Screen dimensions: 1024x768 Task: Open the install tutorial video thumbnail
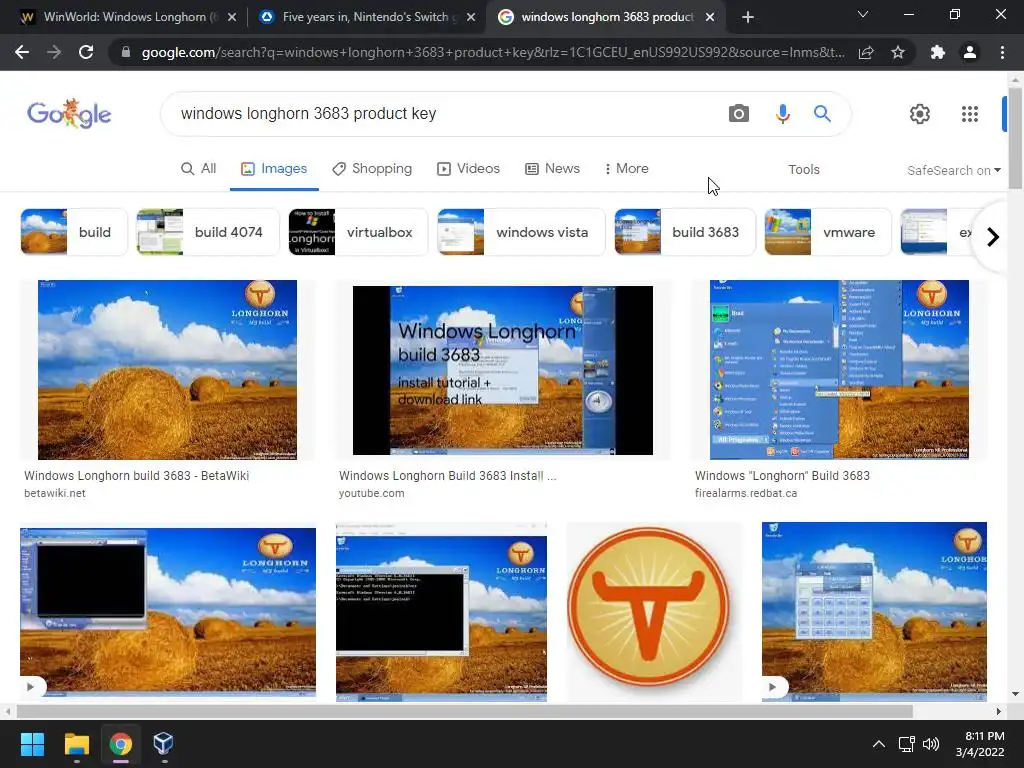tap(502, 370)
